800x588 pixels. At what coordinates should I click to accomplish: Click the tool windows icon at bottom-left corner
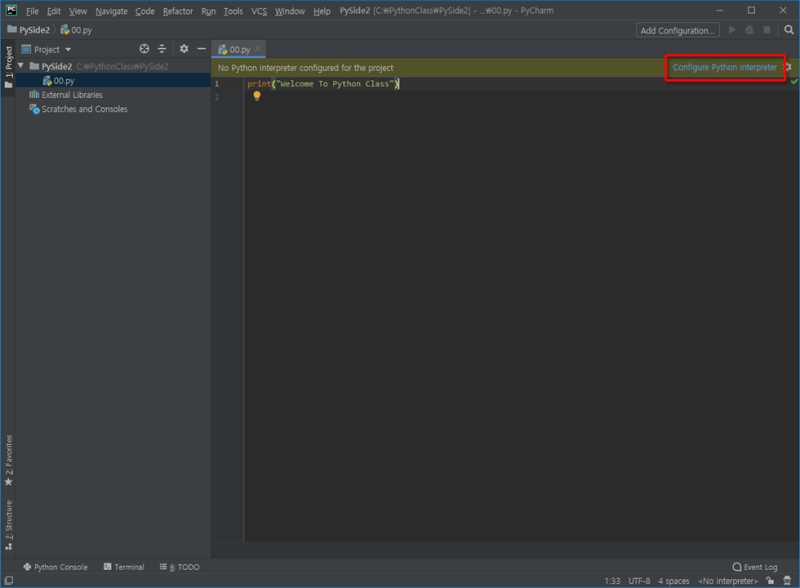9,580
